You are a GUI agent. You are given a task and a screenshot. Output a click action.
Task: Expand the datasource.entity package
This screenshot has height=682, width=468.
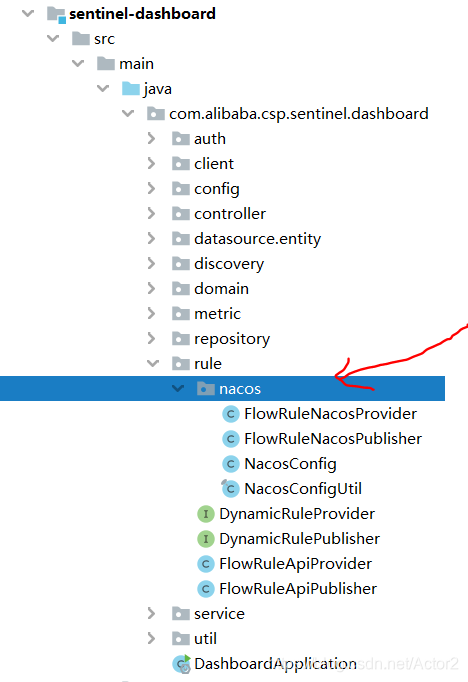[151, 238]
